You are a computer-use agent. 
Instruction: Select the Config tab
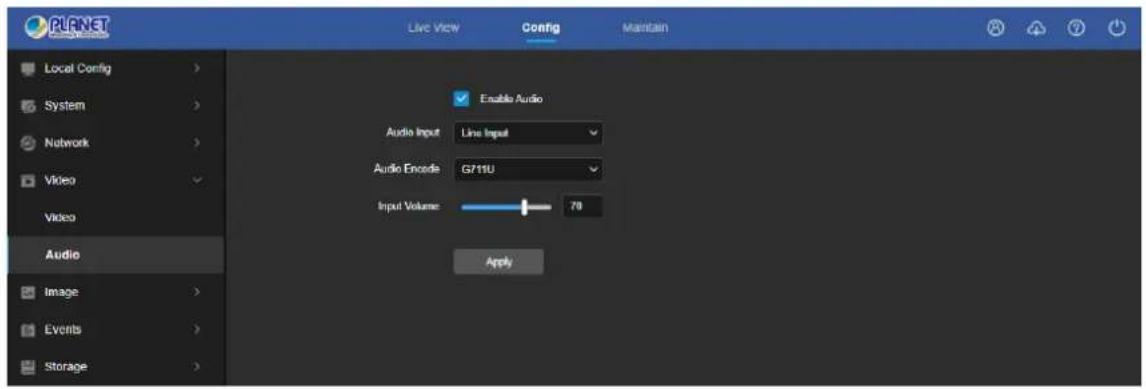pos(541,28)
